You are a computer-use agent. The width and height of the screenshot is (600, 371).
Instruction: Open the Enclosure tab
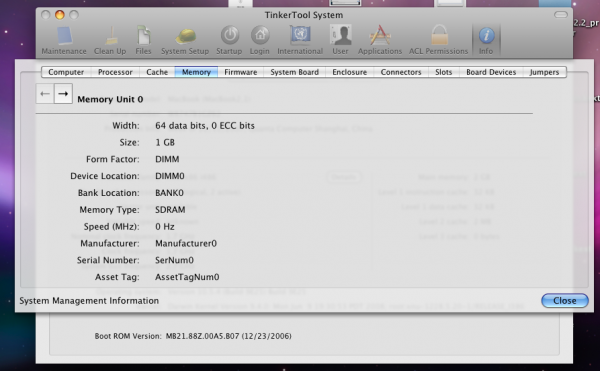350,72
